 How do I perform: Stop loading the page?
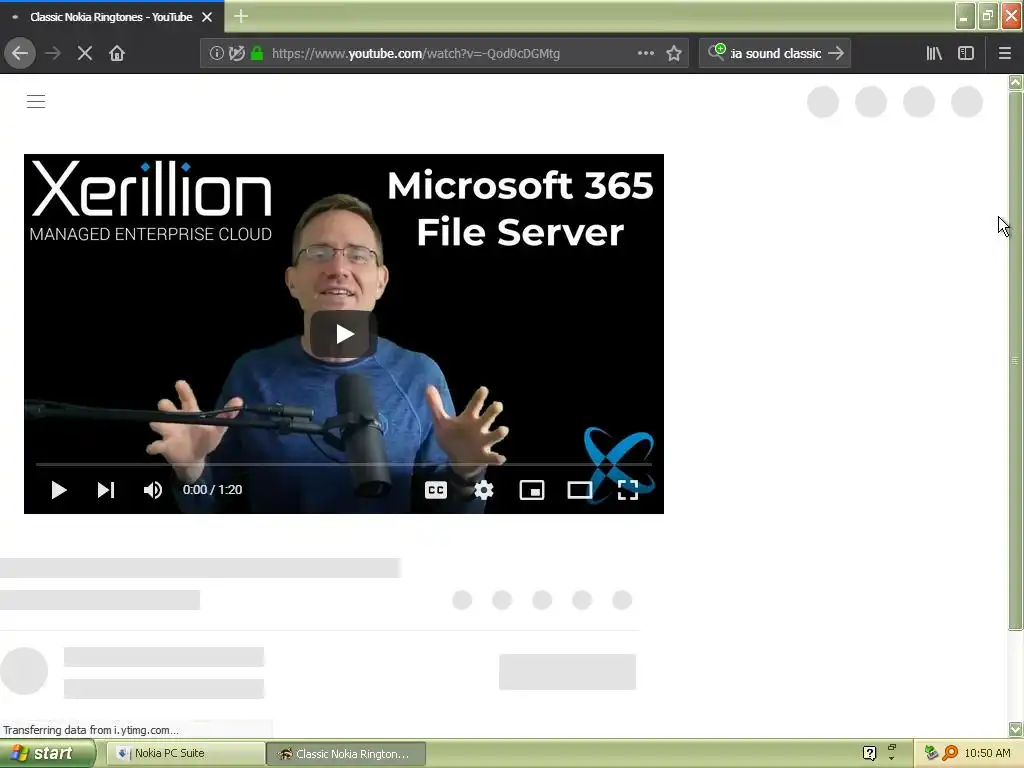84,54
